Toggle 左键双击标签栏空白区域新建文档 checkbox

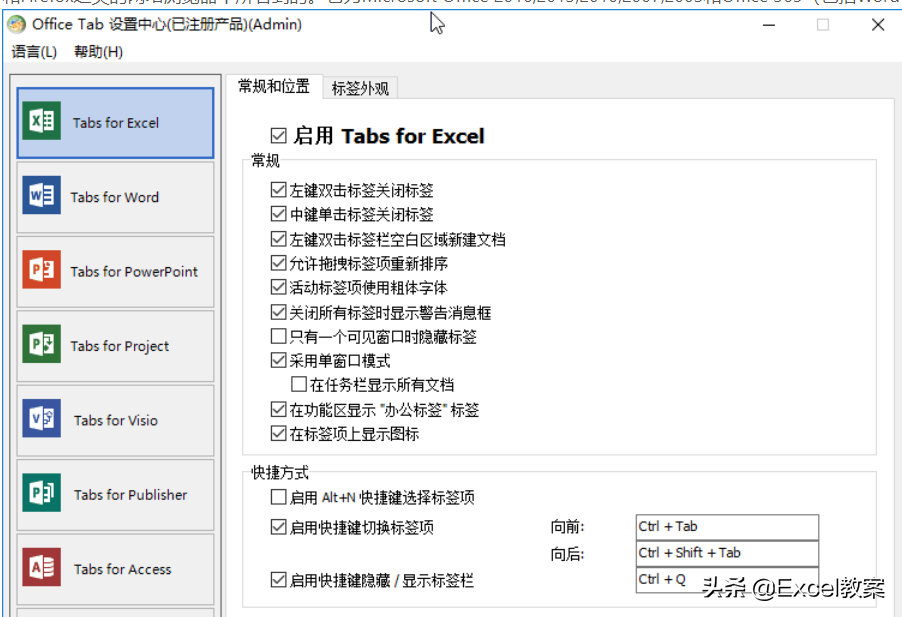pyautogui.click(x=278, y=239)
